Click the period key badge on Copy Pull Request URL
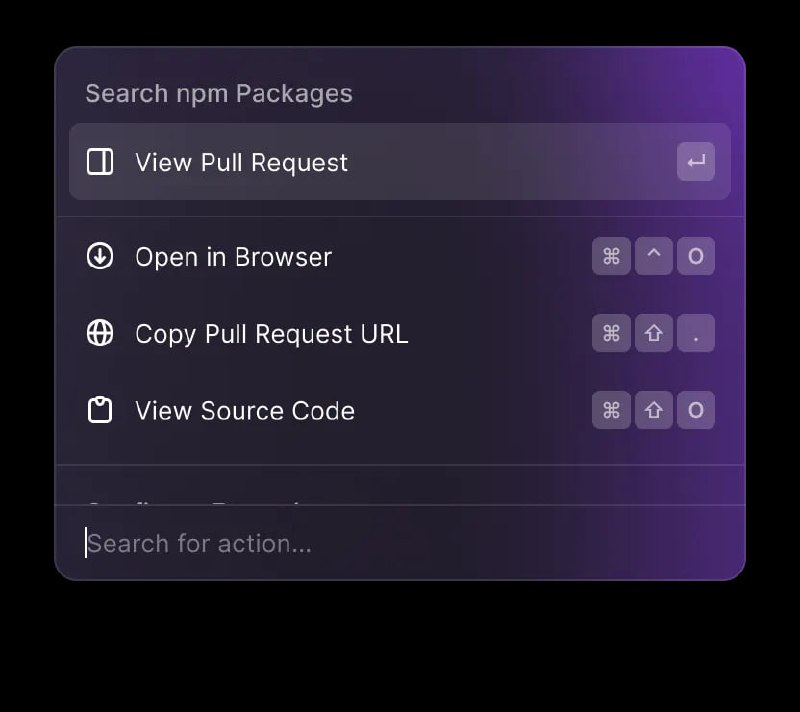800x712 pixels. coord(696,334)
